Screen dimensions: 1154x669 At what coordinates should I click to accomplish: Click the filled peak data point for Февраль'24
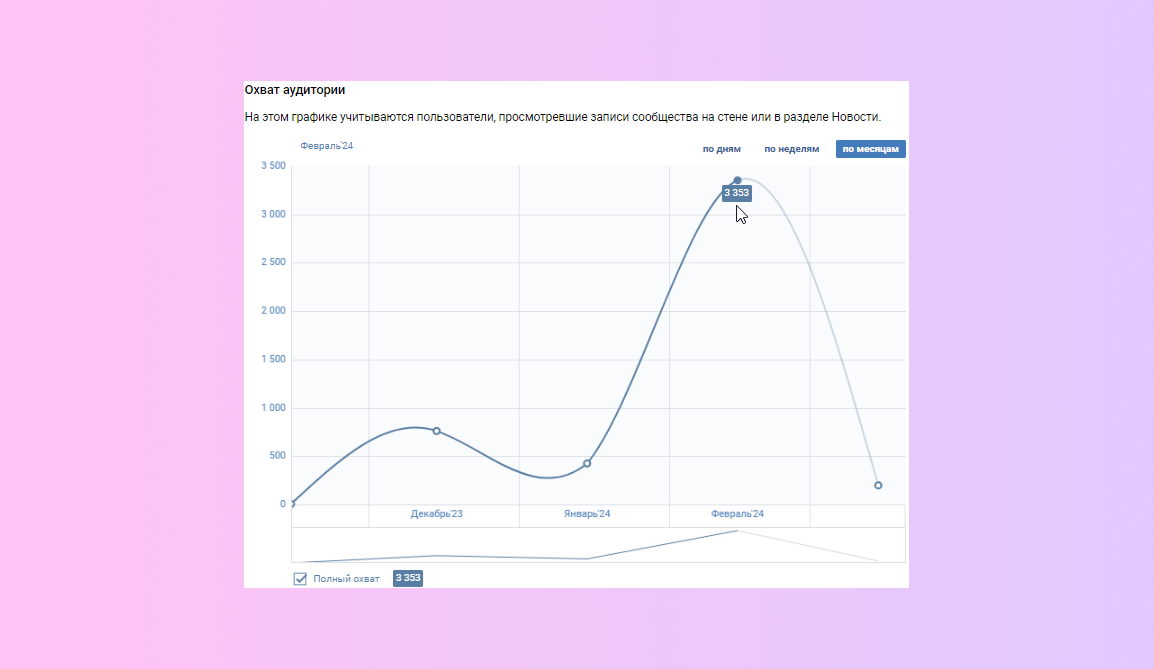tap(737, 181)
